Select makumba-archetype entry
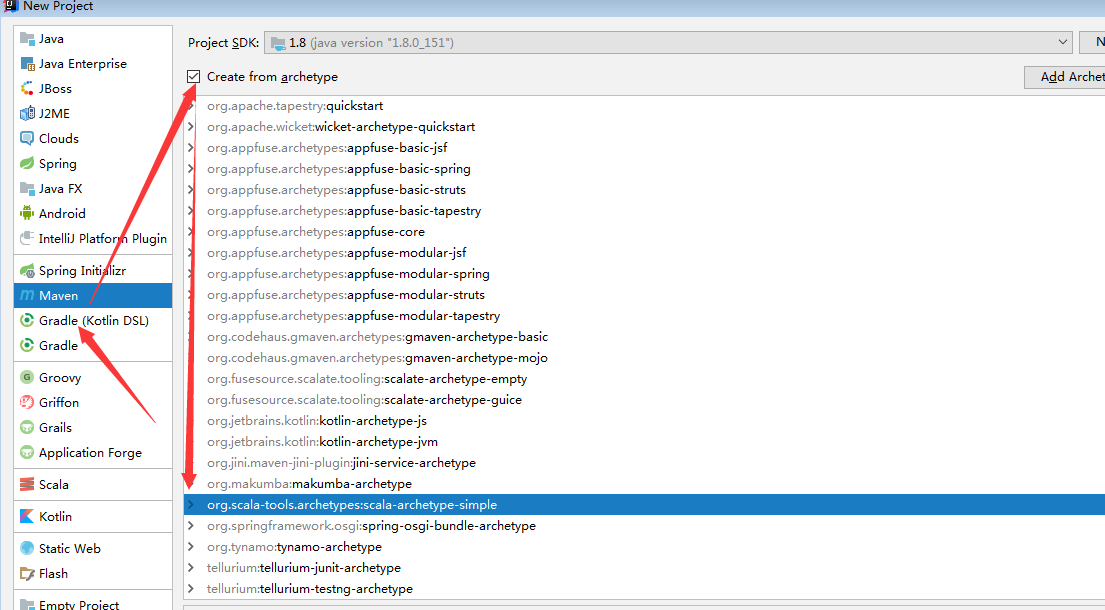1105x610 pixels. 309,484
